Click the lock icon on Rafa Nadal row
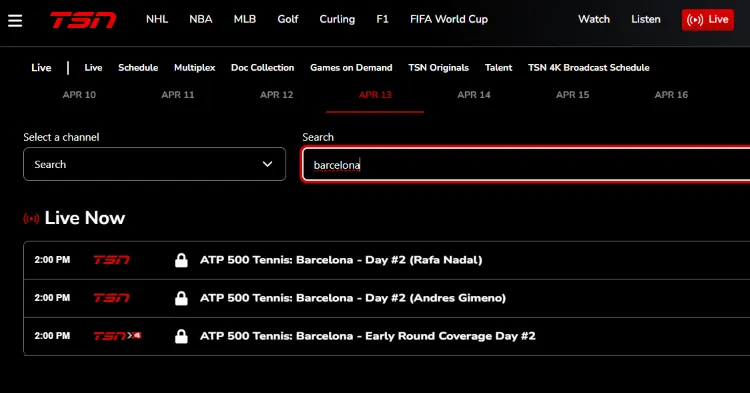The image size is (750, 393). [181, 260]
